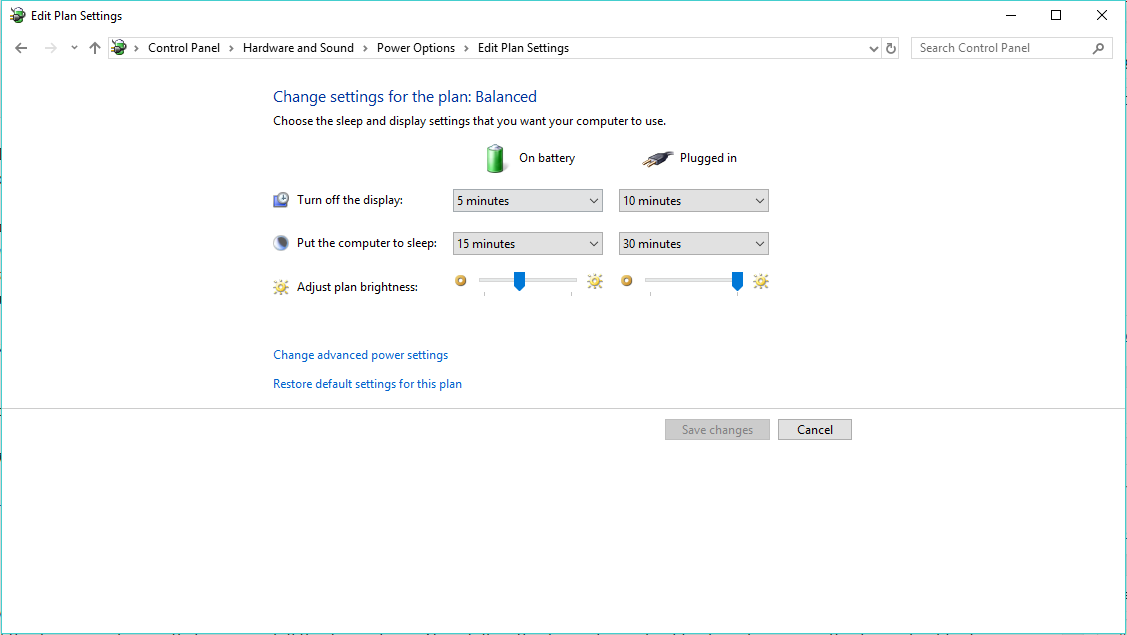Open the recent locations chevron

coord(74,48)
